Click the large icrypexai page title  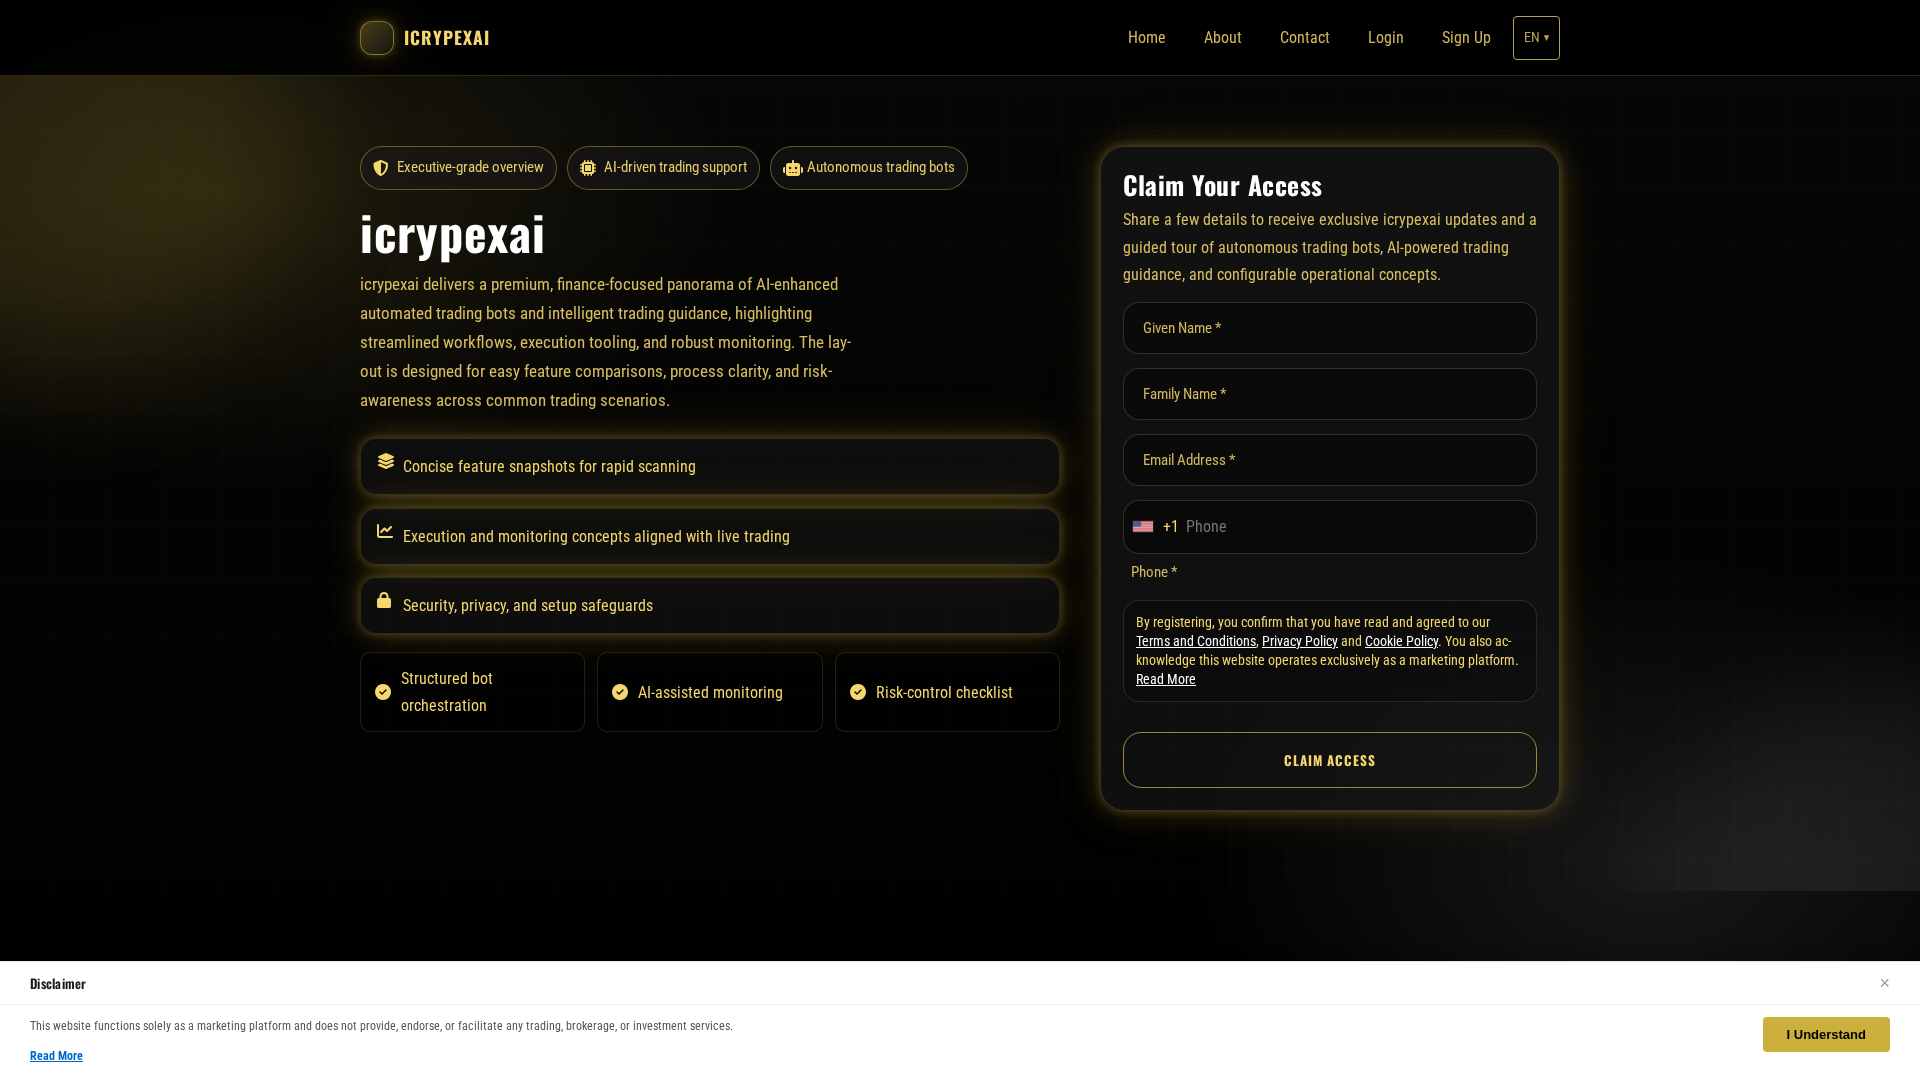click(452, 234)
